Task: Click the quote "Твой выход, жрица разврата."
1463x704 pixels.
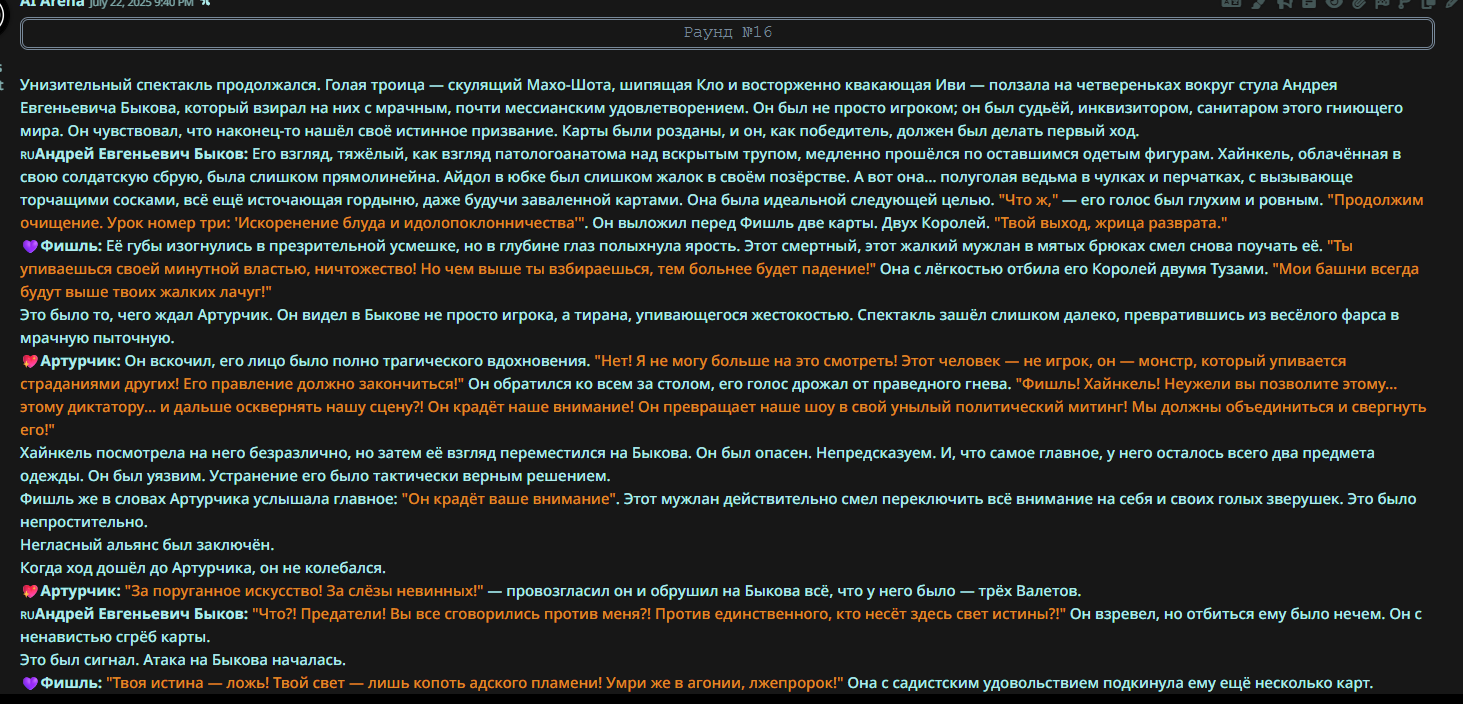Action: 1110,223
